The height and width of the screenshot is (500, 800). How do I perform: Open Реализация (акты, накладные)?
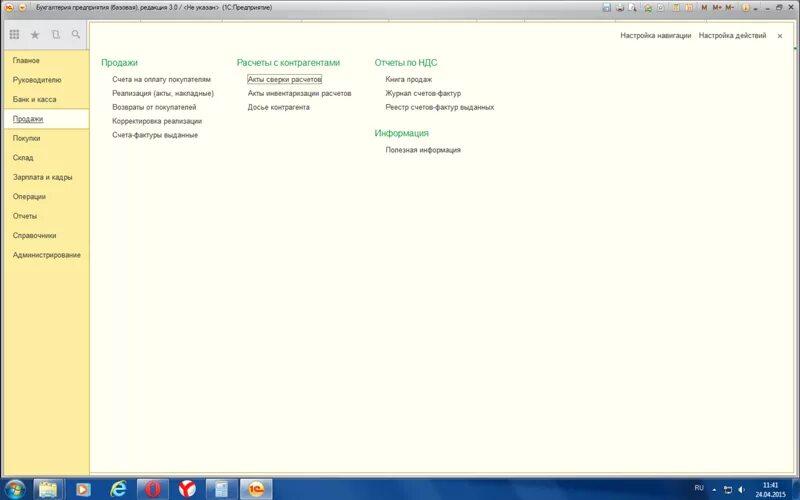[163, 93]
